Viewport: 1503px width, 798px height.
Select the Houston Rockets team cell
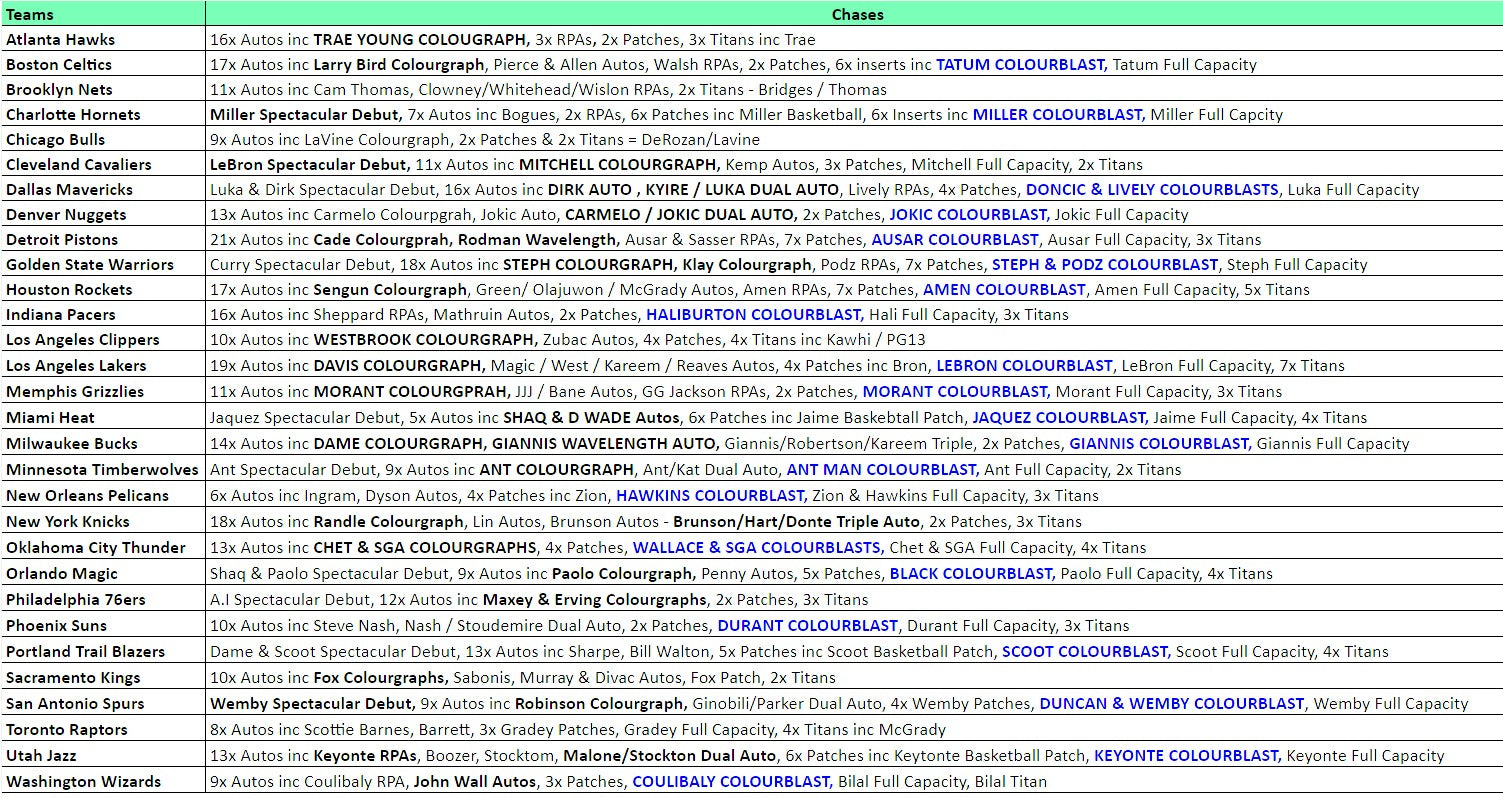(69, 290)
